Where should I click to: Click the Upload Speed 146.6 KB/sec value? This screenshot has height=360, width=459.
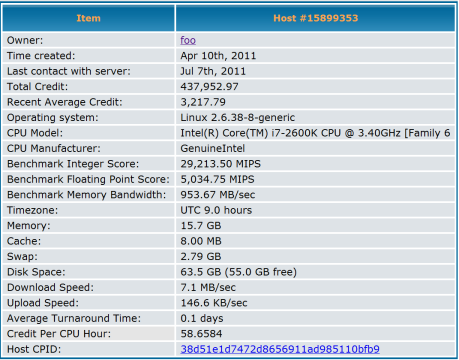[214, 303]
